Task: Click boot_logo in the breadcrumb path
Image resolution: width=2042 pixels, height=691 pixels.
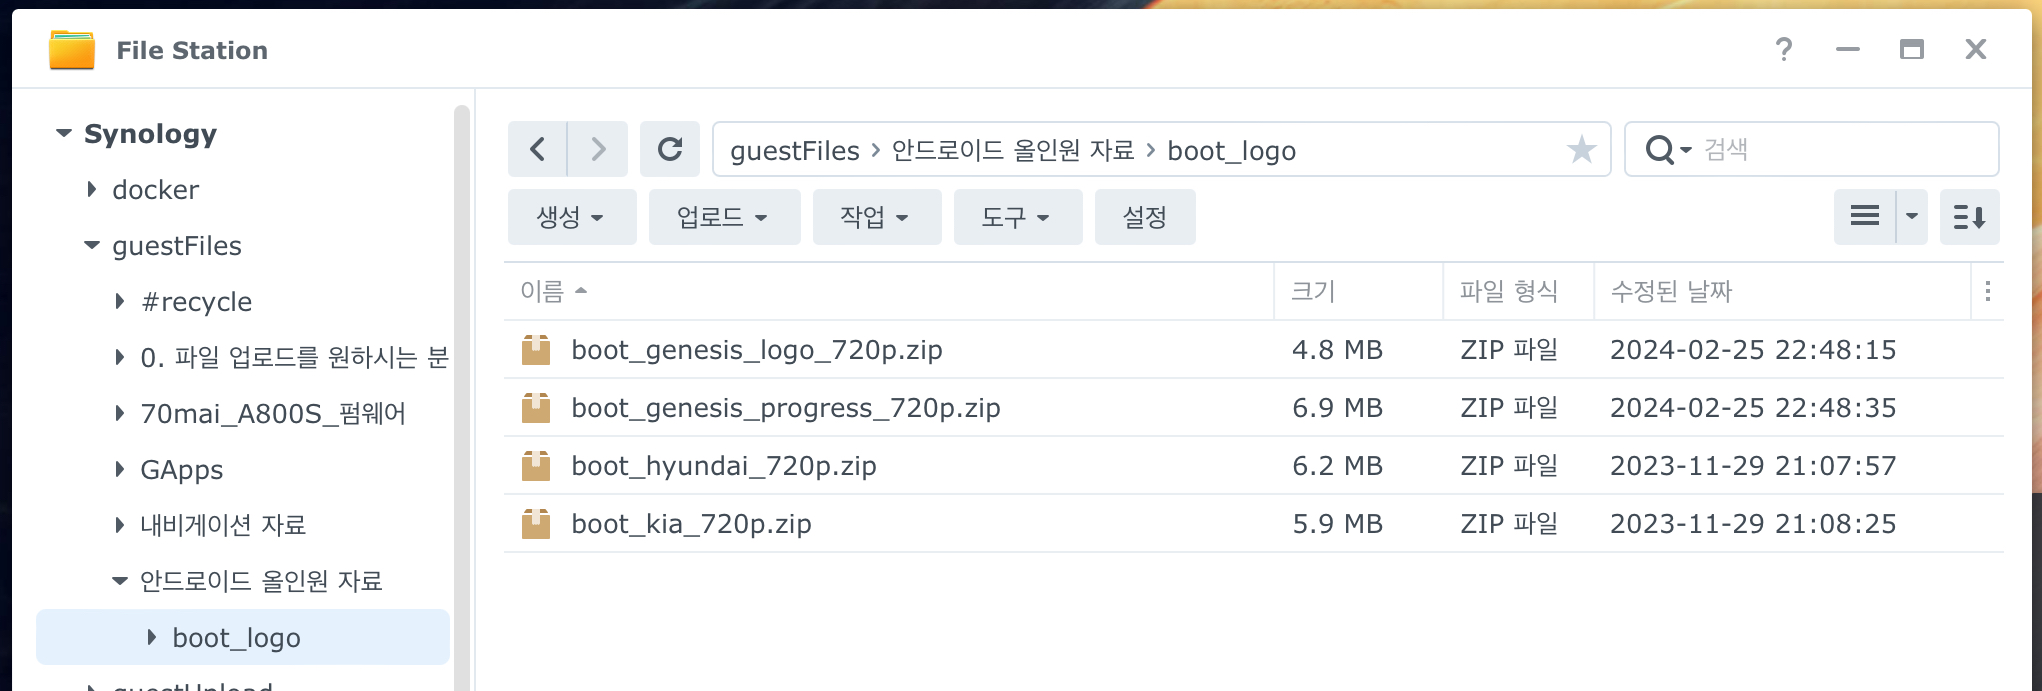Action: point(1231,151)
